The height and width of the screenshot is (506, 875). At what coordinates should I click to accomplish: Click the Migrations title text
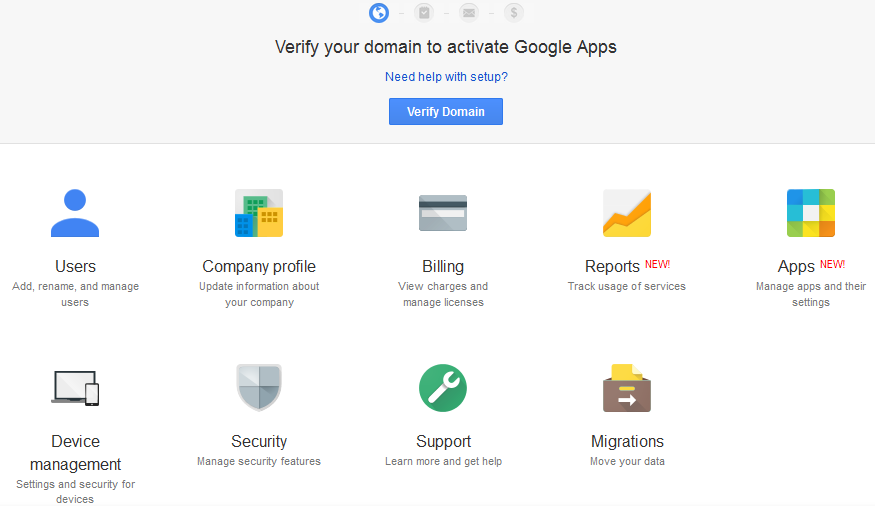tap(627, 441)
